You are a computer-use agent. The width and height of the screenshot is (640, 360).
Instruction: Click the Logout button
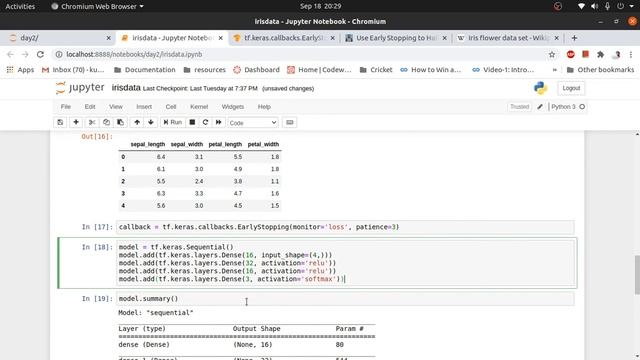(x=571, y=88)
